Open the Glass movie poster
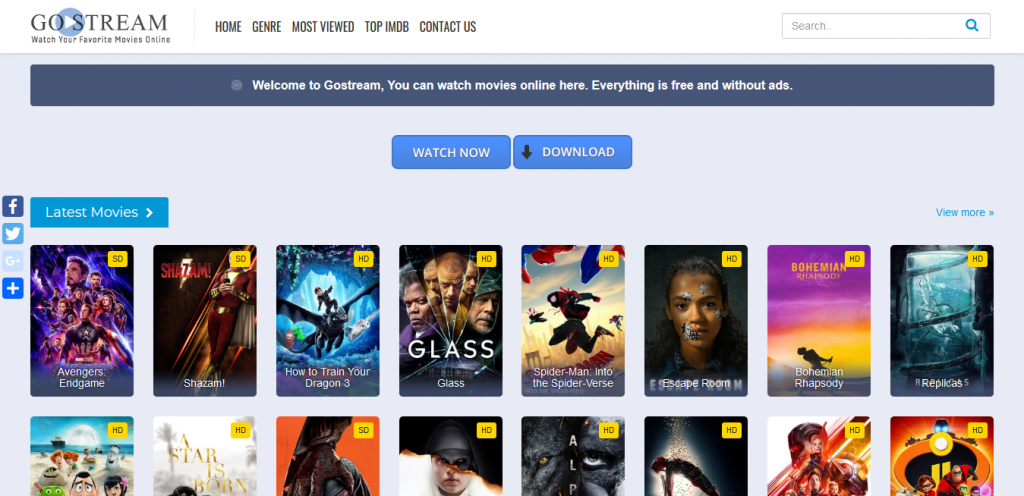Screen dimensions: 1024x496 coord(451,320)
